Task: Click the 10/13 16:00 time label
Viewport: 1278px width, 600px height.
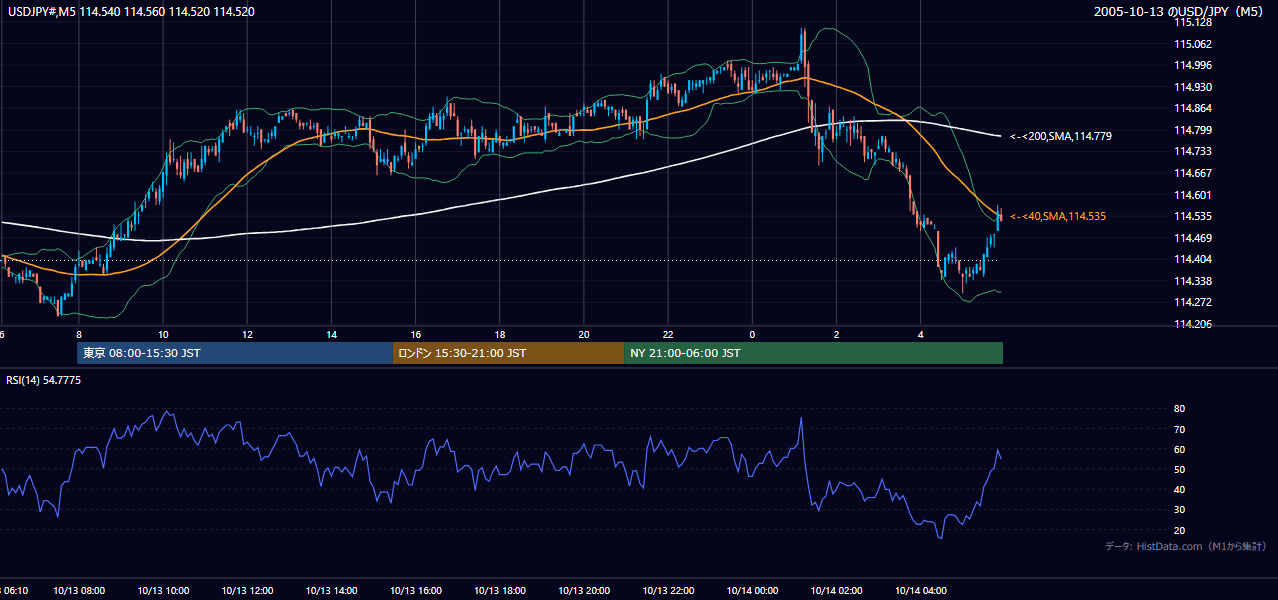Action: click(x=415, y=591)
